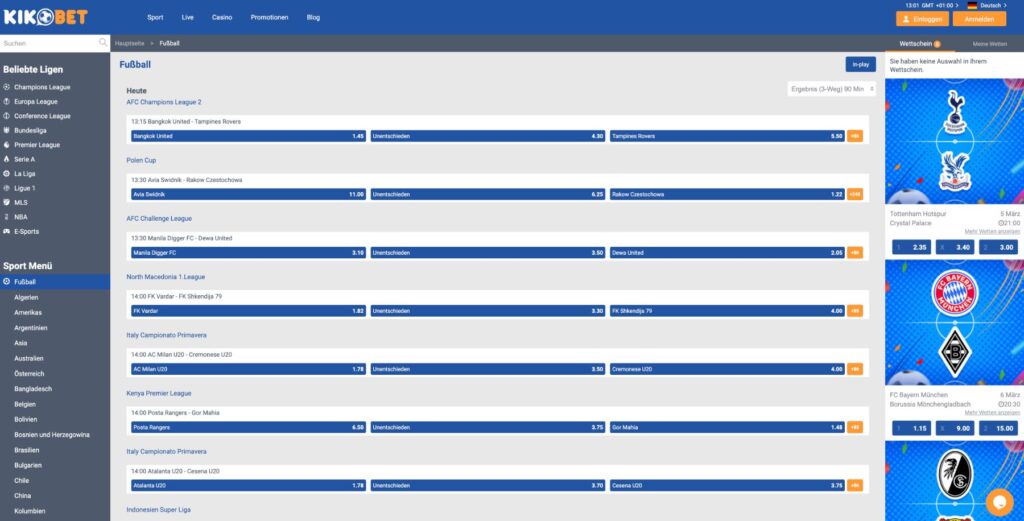The width and height of the screenshot is (1024, 521).
Task: Open the Kenya Premier League link
Action: point(159,393)
